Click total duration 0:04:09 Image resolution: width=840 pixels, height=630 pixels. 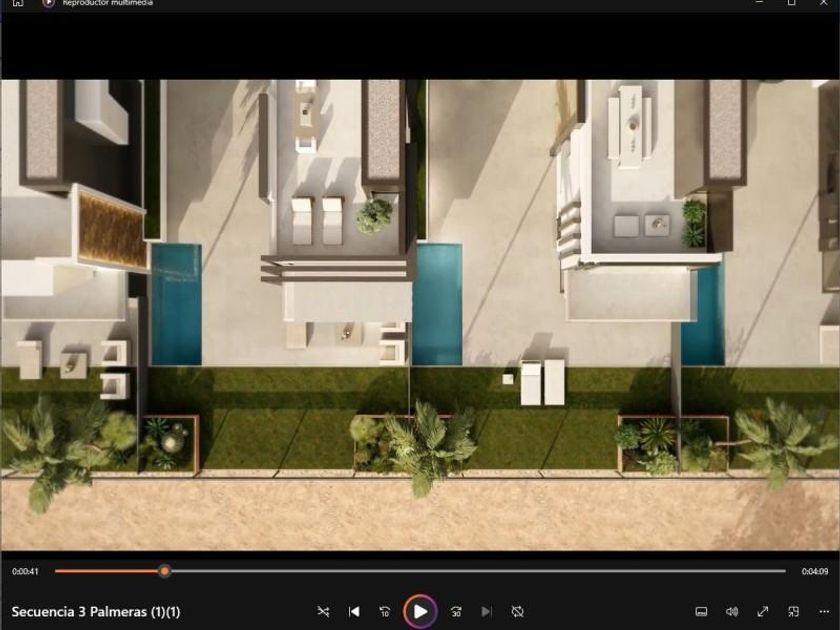(815, 572)
